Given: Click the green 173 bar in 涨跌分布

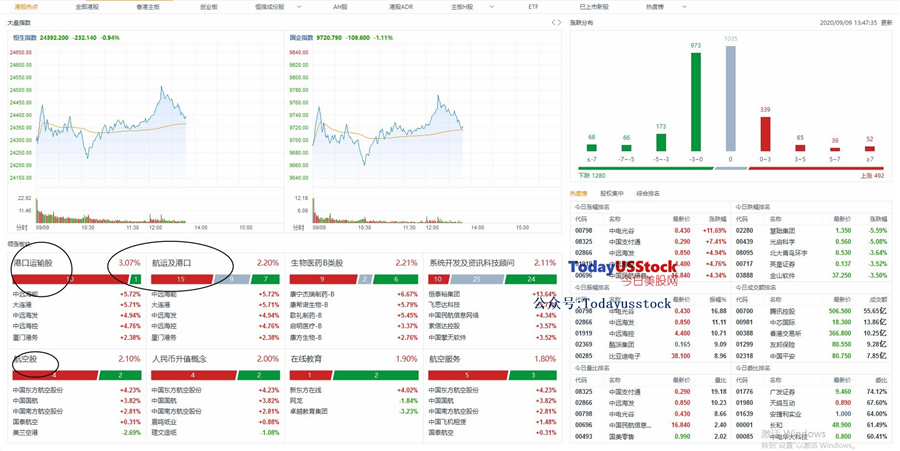Looking at the screenshot, I should [x=661, y=142].
